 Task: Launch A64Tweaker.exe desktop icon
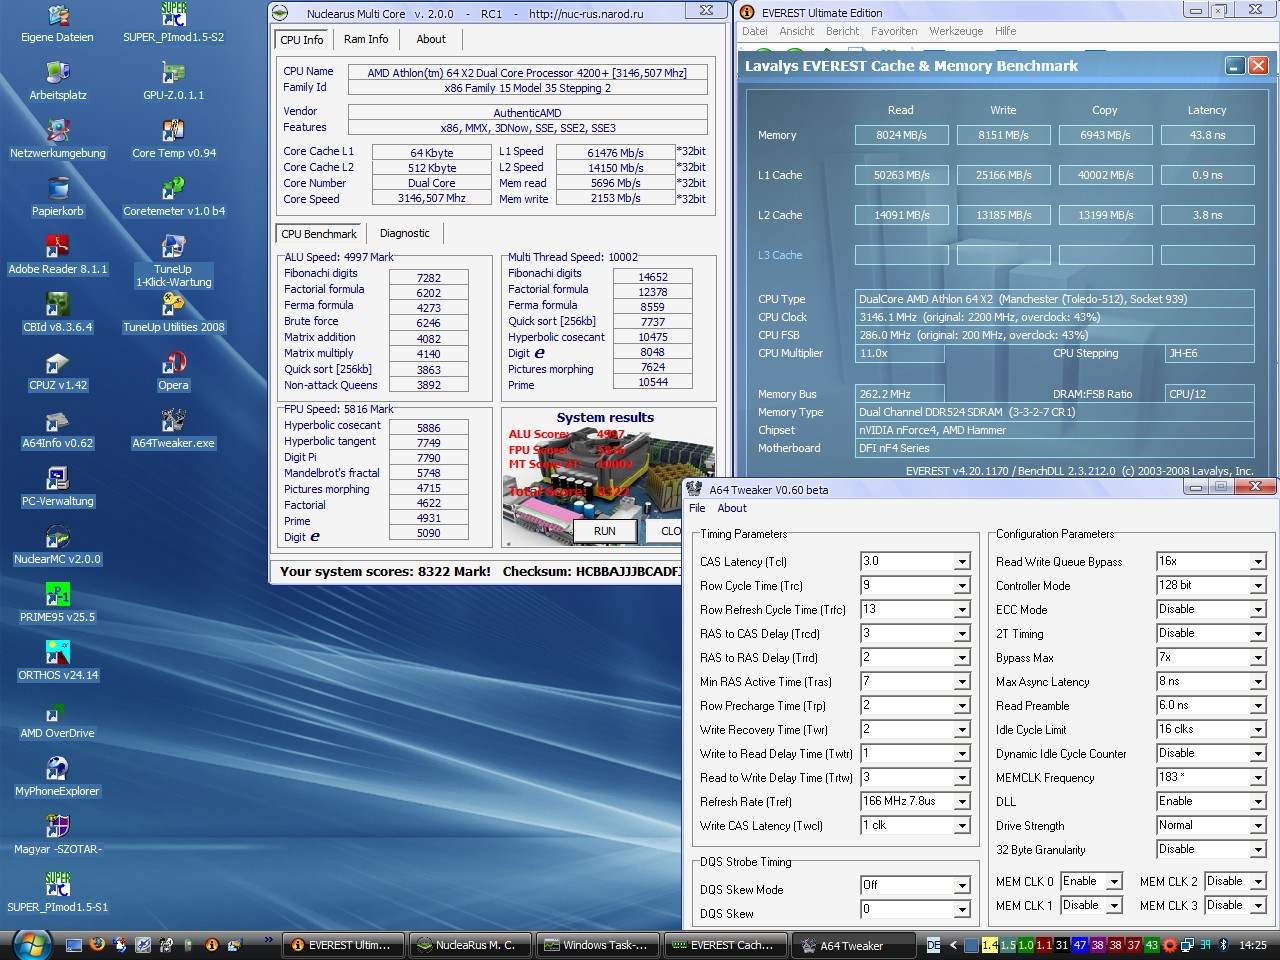pos(173,430)
